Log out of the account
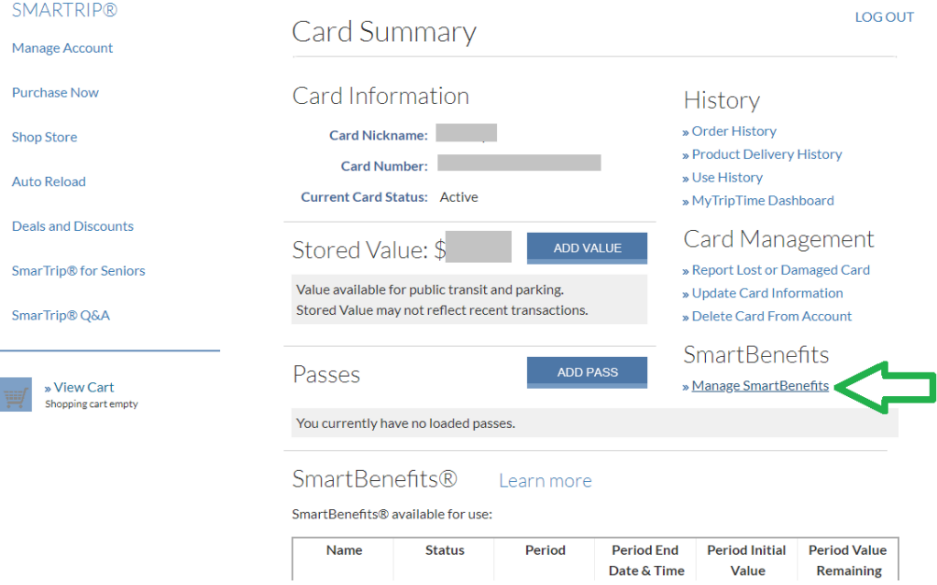The width and height of the screenshot is (937, 585). tap(884, 17)
